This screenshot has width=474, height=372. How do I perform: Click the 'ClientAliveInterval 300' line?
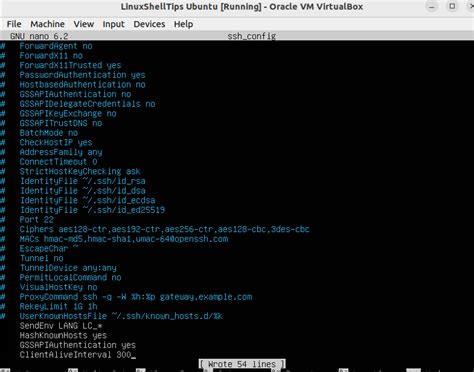coord(75,355)
